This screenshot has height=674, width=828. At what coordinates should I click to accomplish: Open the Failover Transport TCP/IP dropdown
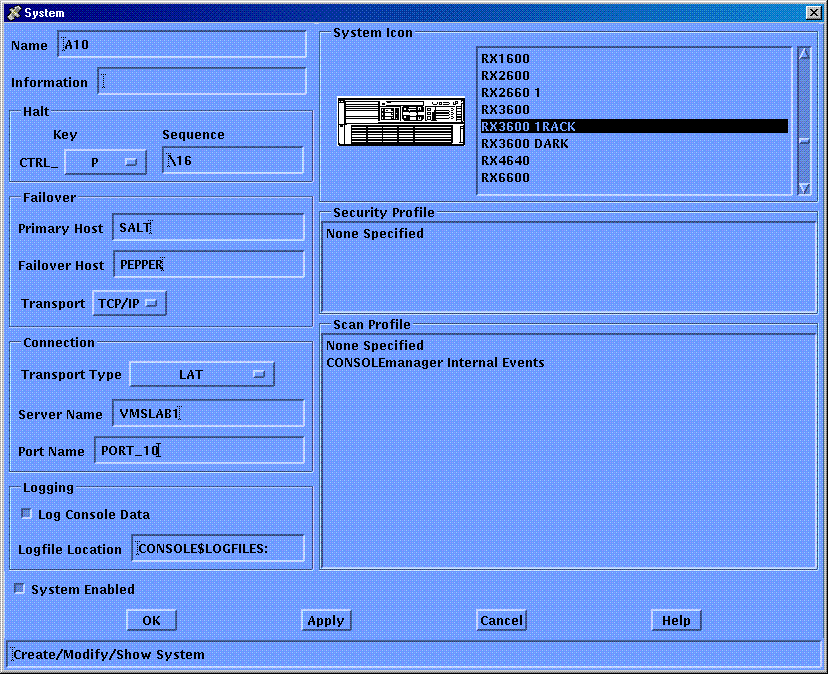tap(129, 303)
